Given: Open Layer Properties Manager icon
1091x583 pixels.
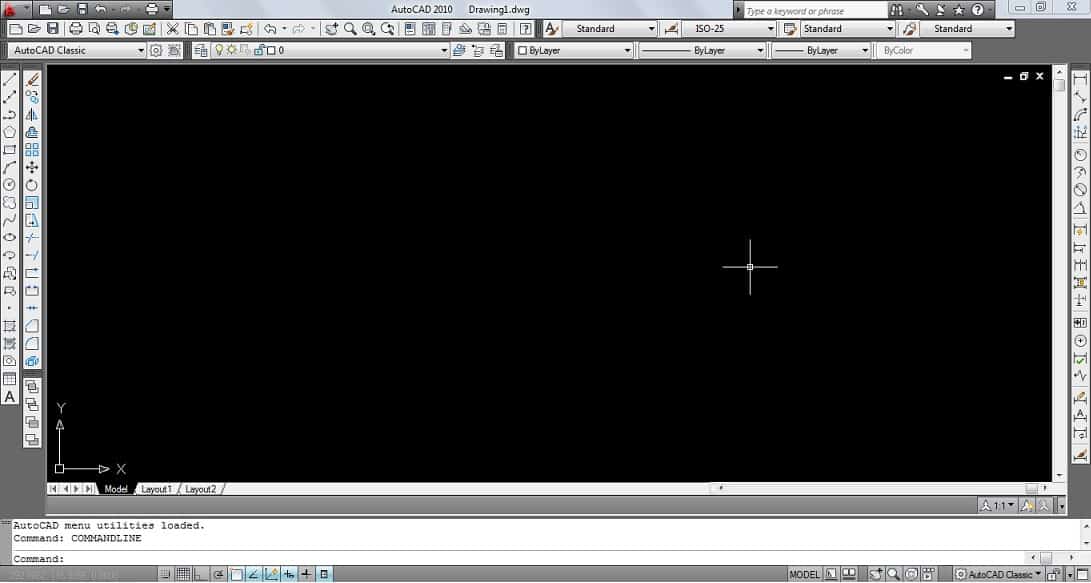Looking at the screenshot, I should pos(201,50).
